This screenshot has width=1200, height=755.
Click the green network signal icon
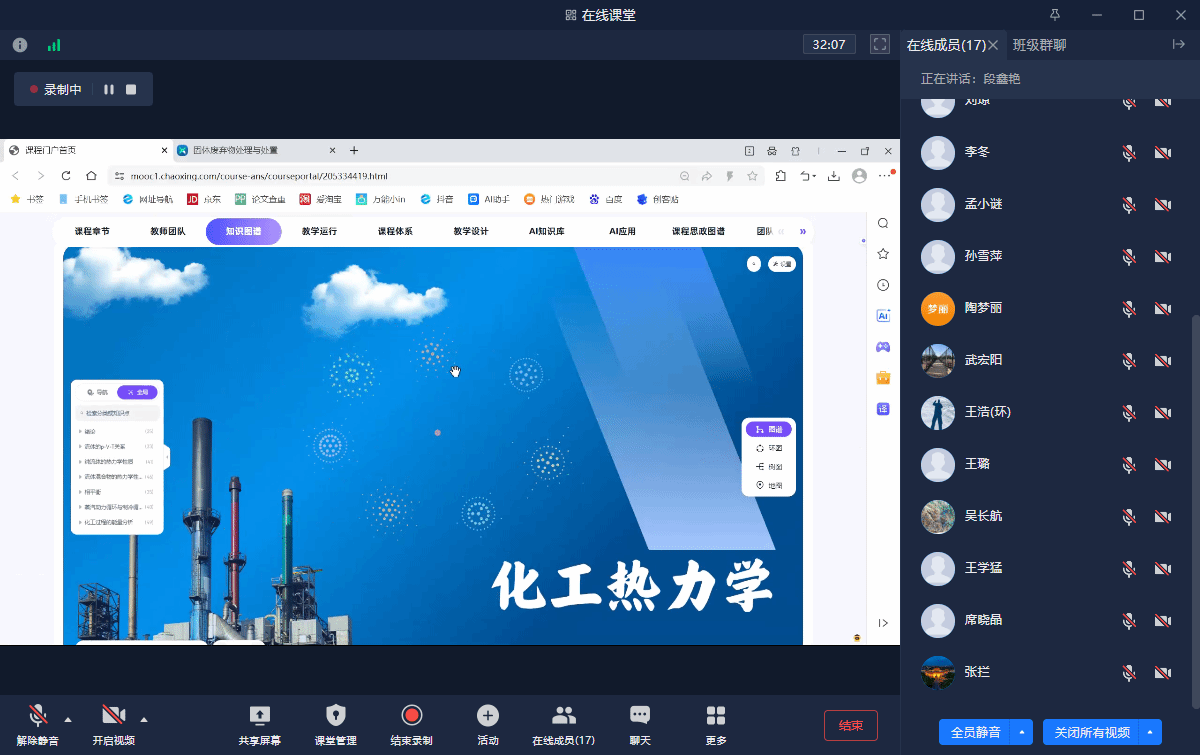click(53, 45)
